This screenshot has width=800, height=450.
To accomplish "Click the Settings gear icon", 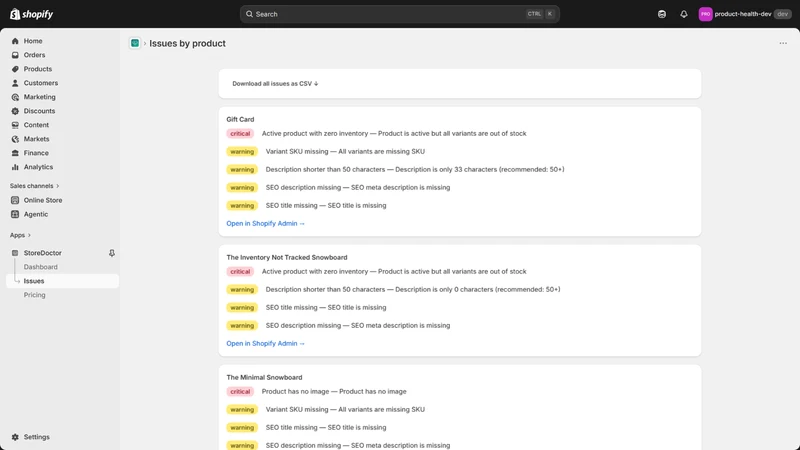I will [15, 437].
